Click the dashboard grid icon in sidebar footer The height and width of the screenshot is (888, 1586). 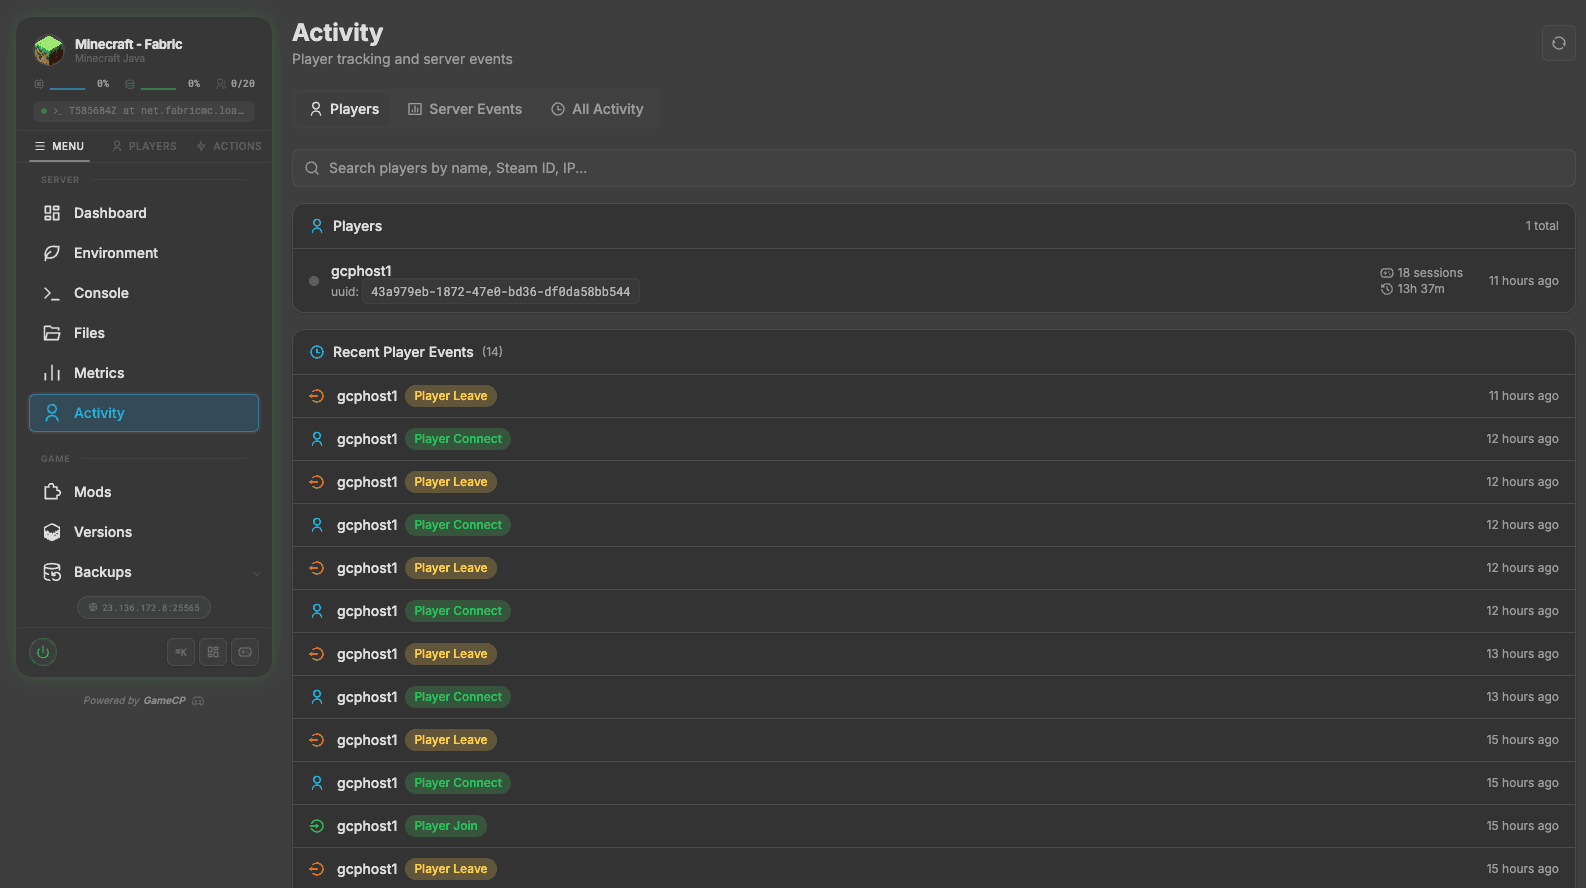click(213, 652)
